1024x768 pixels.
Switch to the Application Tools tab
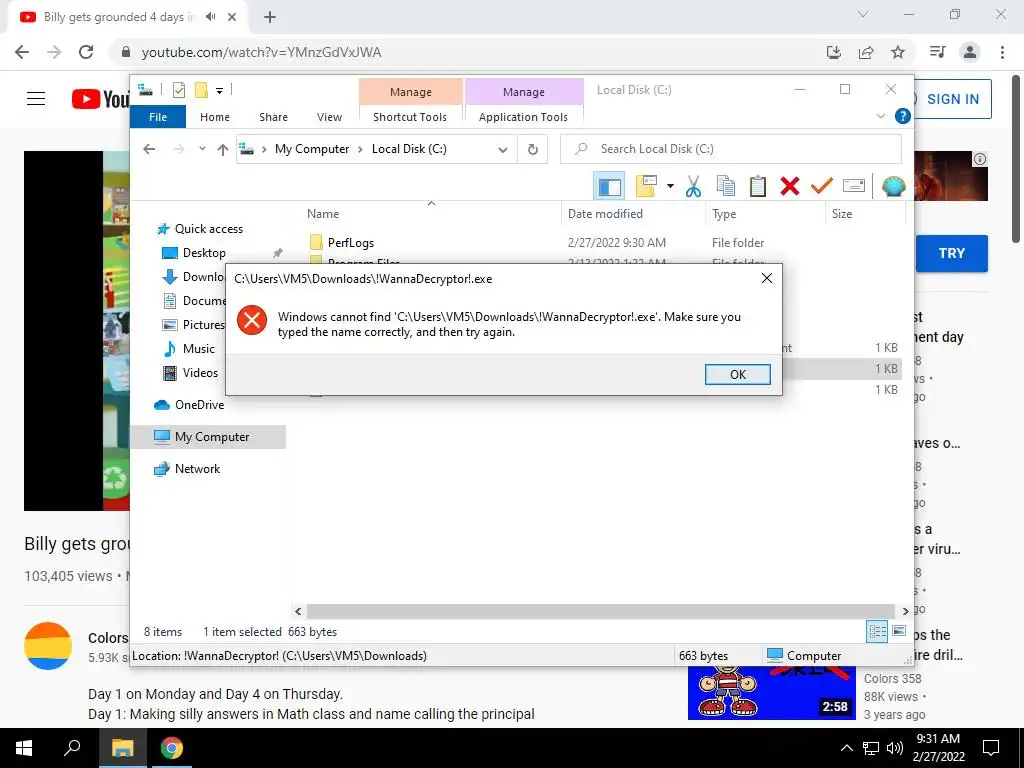[x=523, y=117]
